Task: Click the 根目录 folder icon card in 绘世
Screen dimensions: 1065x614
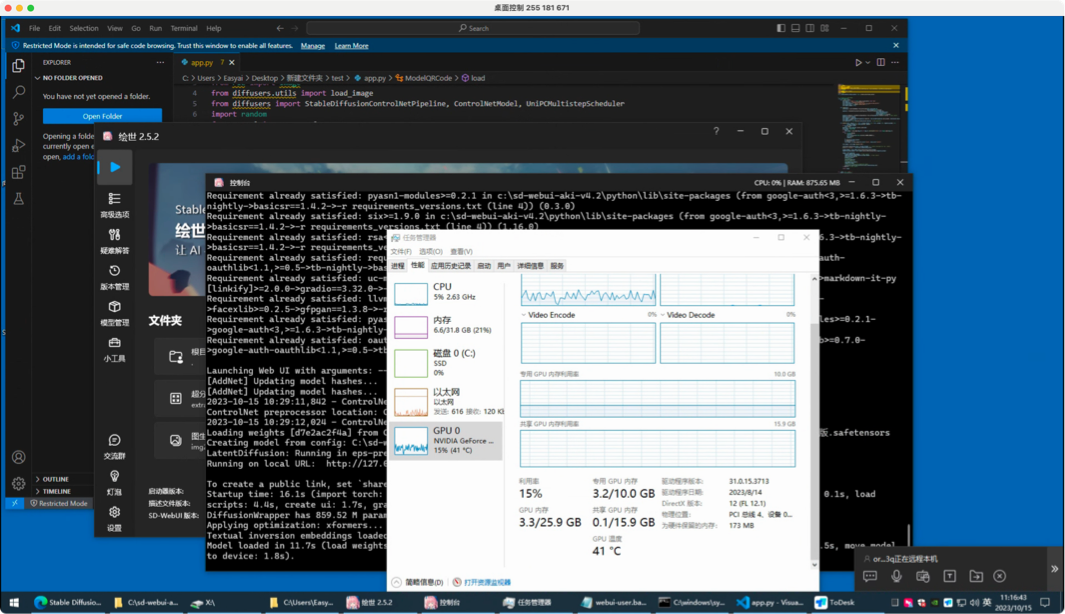Action: [x=176, y=357]
